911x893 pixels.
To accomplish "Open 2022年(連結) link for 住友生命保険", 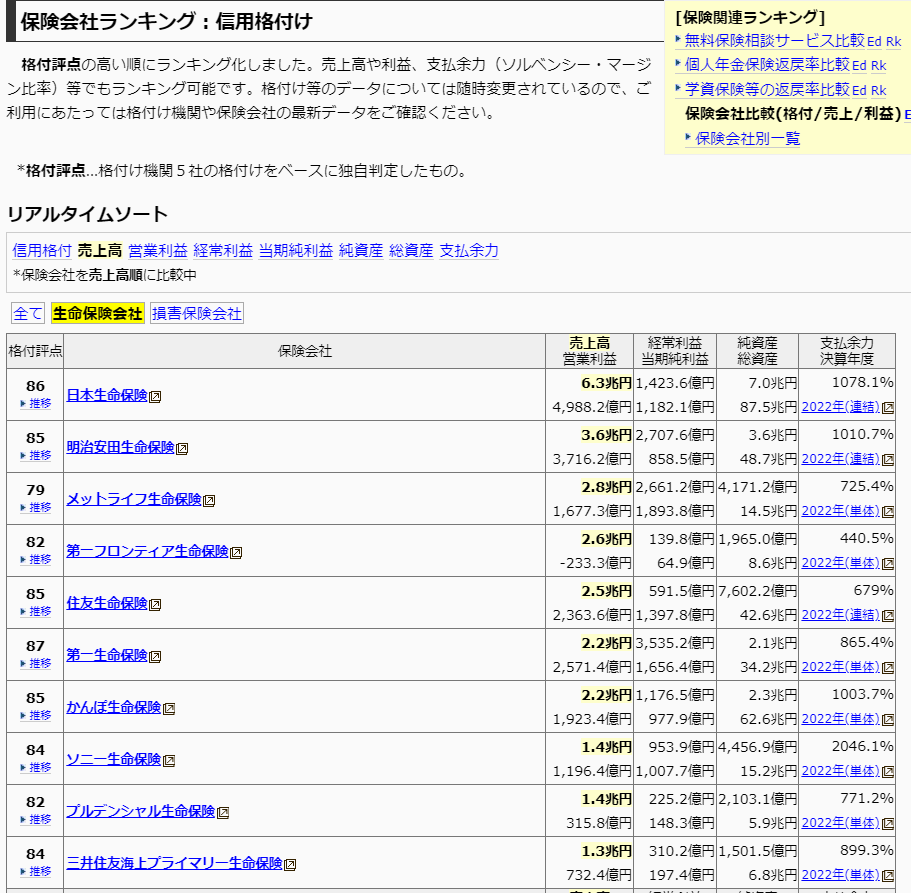I will click(x=840, y=615).
